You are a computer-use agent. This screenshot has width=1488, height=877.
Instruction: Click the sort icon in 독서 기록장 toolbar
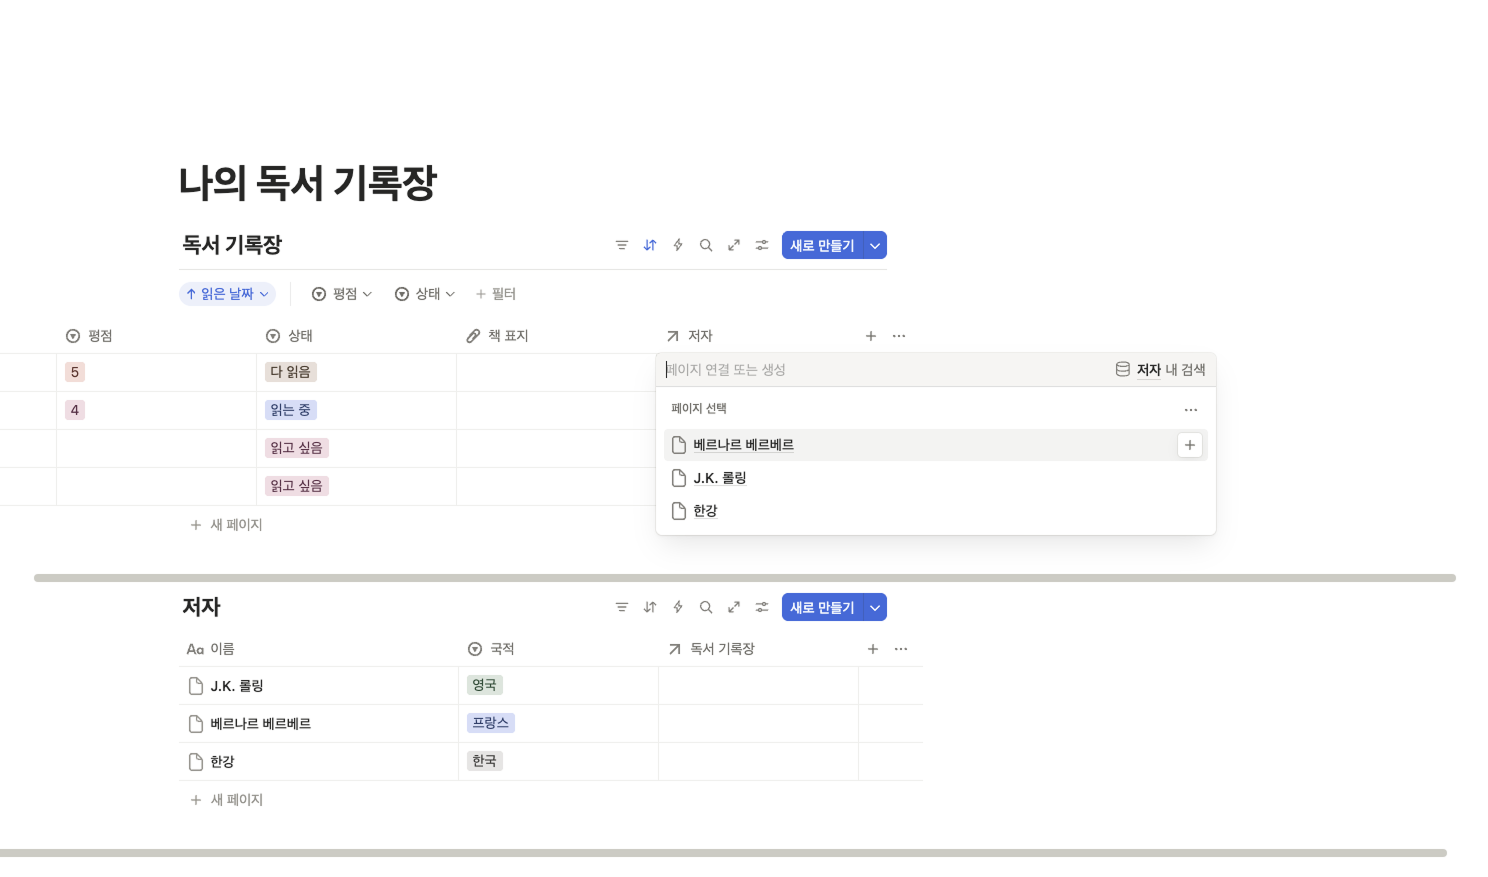pyautogui.click(x=649, y=244)
